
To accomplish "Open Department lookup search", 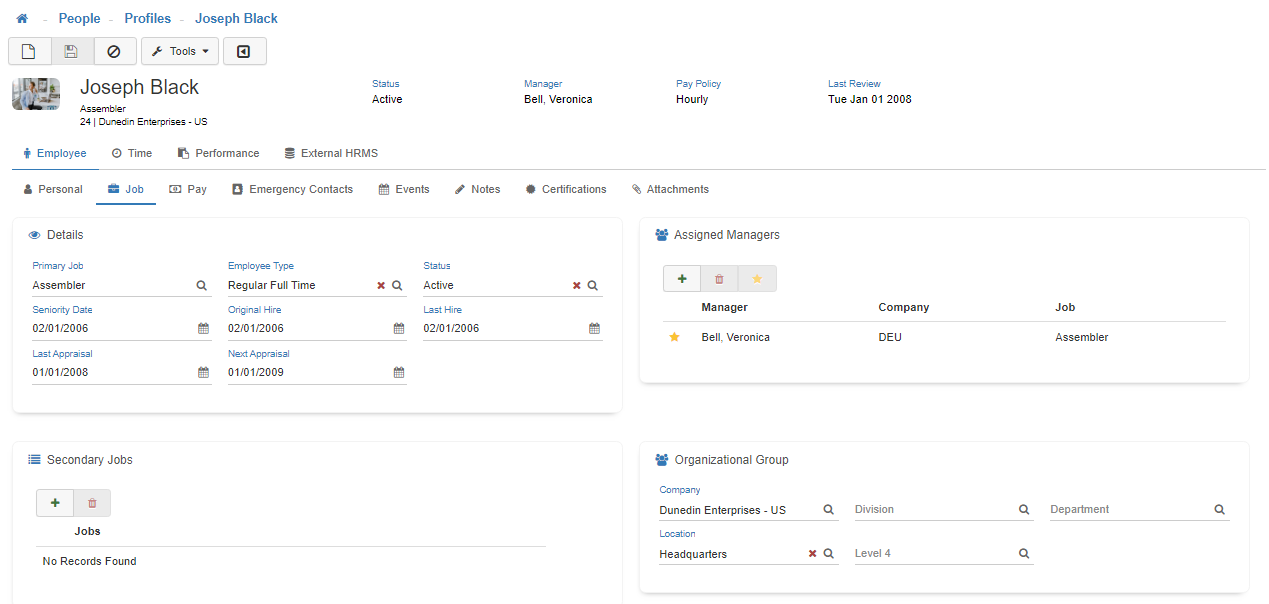I will 1219,510.
